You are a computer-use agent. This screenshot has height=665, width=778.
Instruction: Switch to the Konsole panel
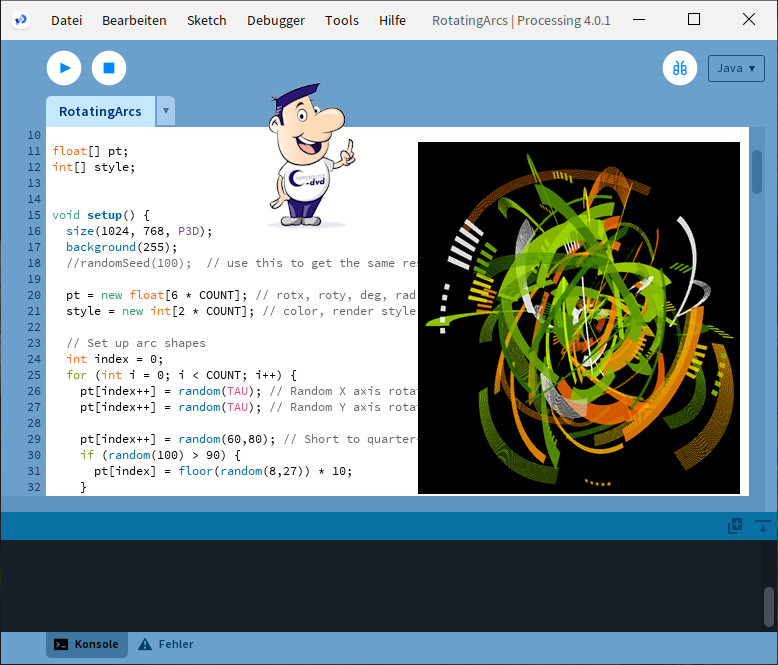pos(87,644)
